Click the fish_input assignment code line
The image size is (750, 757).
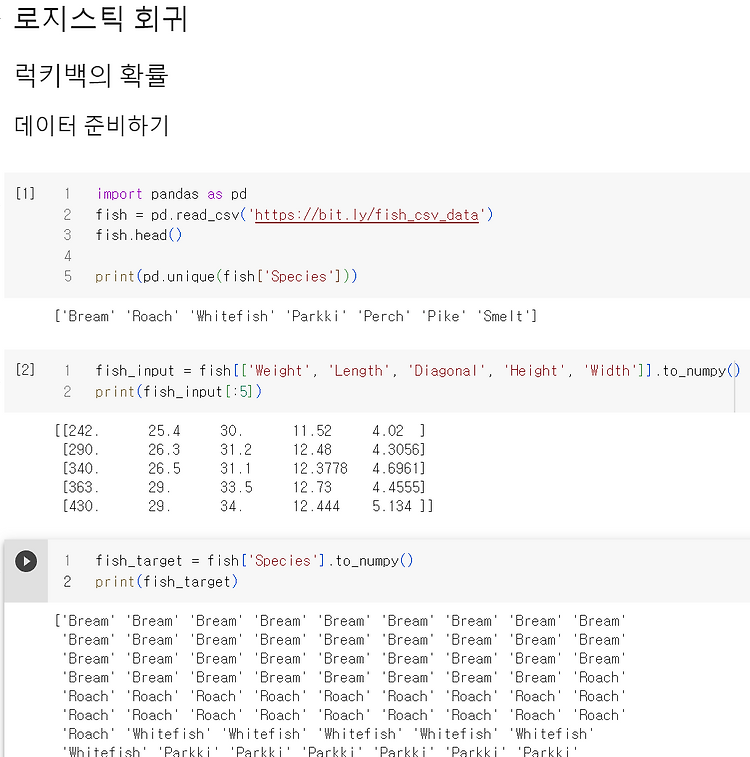pos(417,371)
